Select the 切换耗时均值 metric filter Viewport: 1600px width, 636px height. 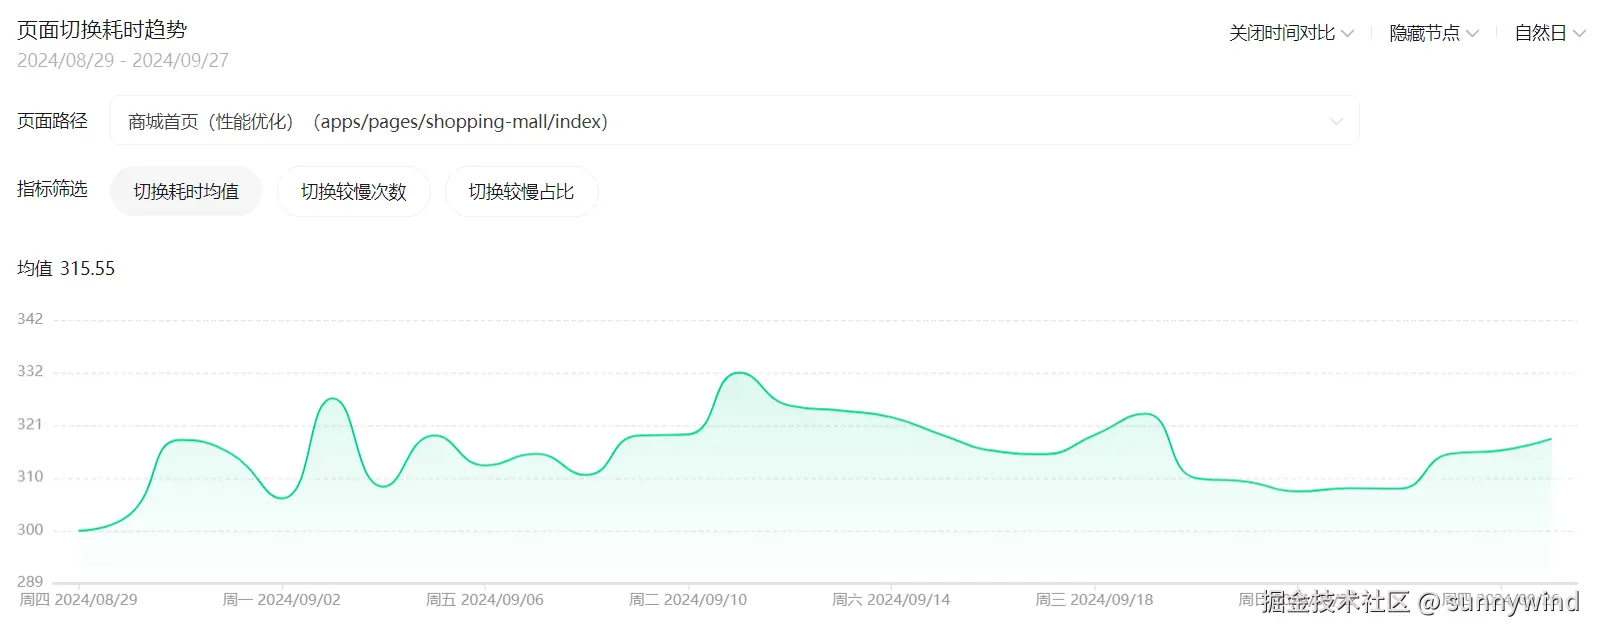186,191
